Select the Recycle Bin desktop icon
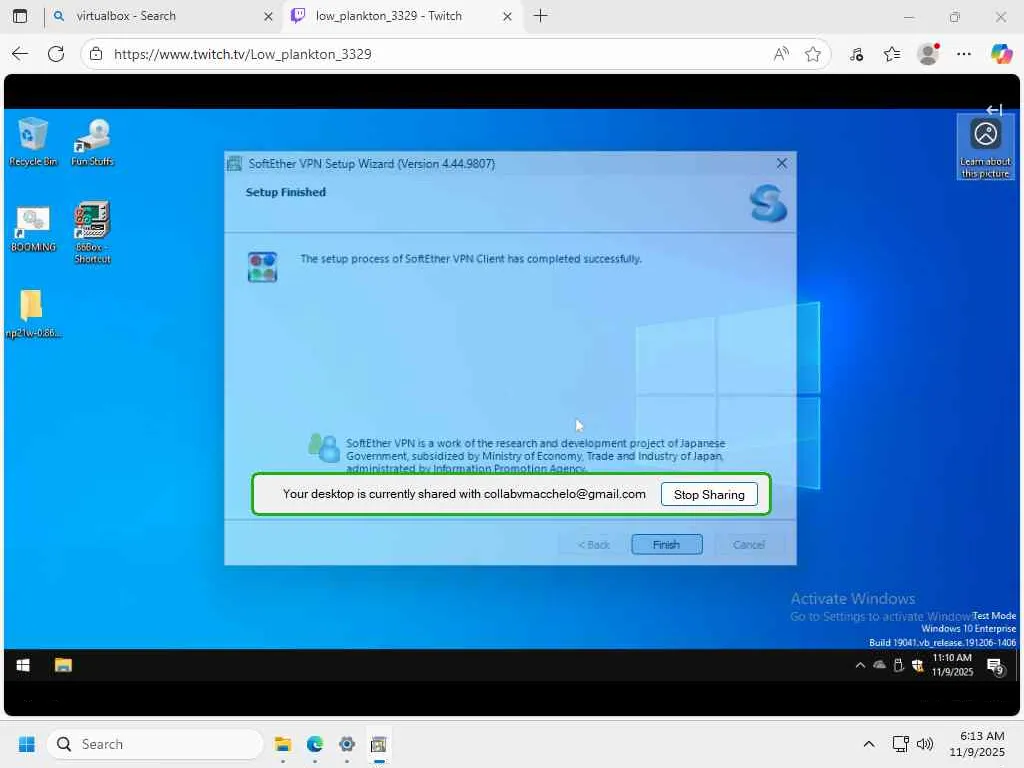 coord(33,142)
